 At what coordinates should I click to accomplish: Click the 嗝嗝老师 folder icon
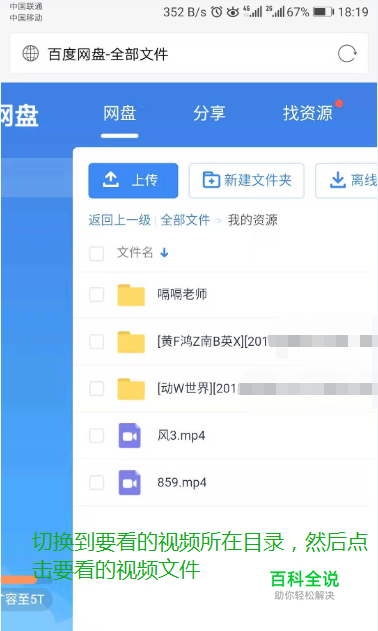coord(131,295)
